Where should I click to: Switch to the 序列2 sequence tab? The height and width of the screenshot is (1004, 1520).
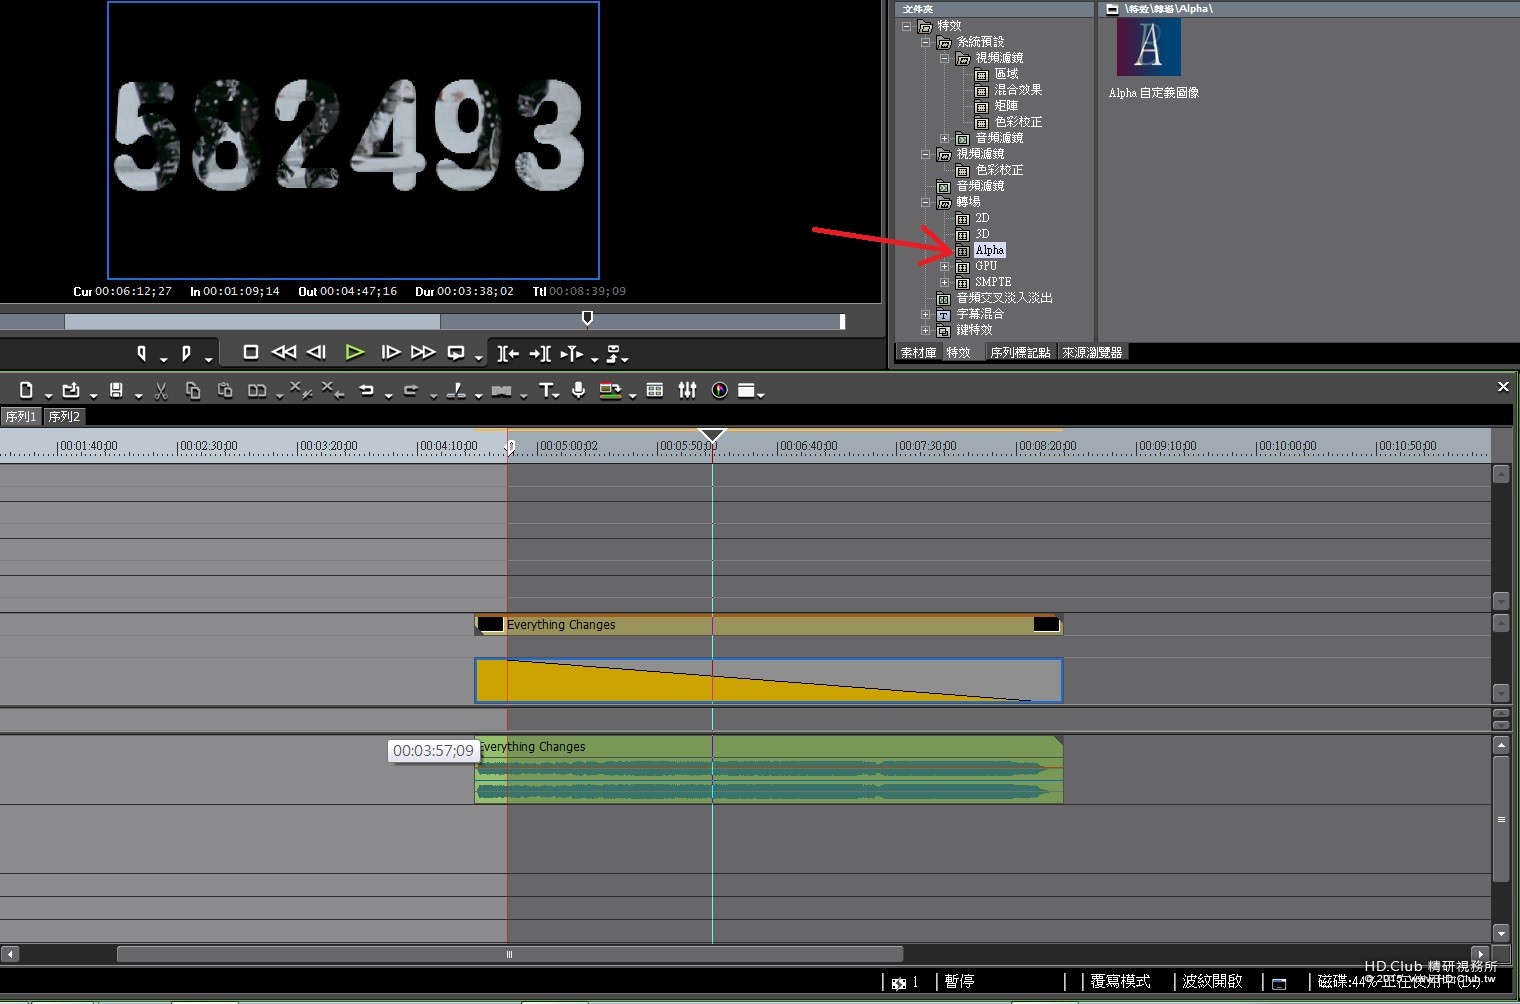[64, 417]
